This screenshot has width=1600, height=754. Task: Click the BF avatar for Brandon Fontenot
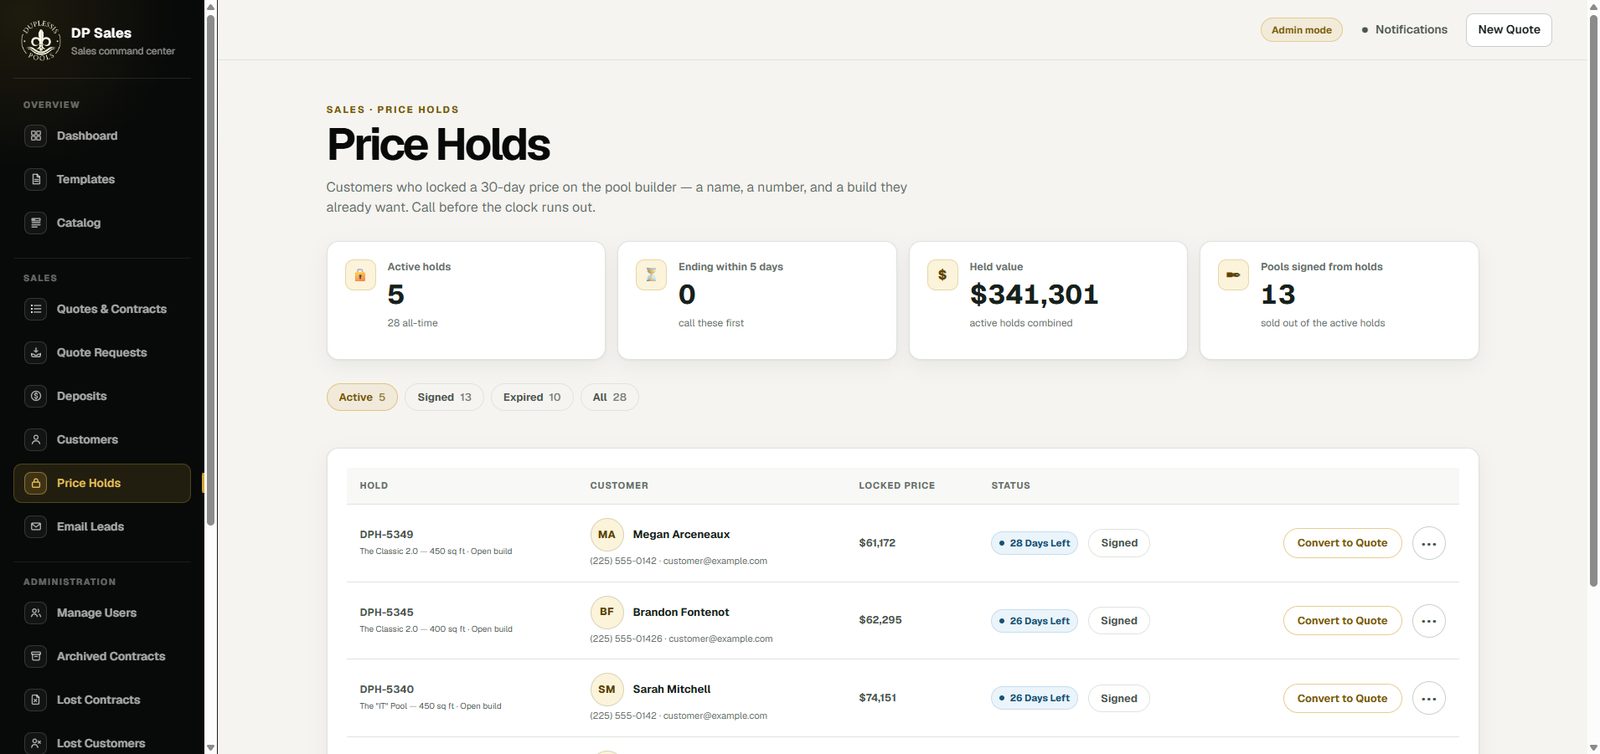(607, 612)
